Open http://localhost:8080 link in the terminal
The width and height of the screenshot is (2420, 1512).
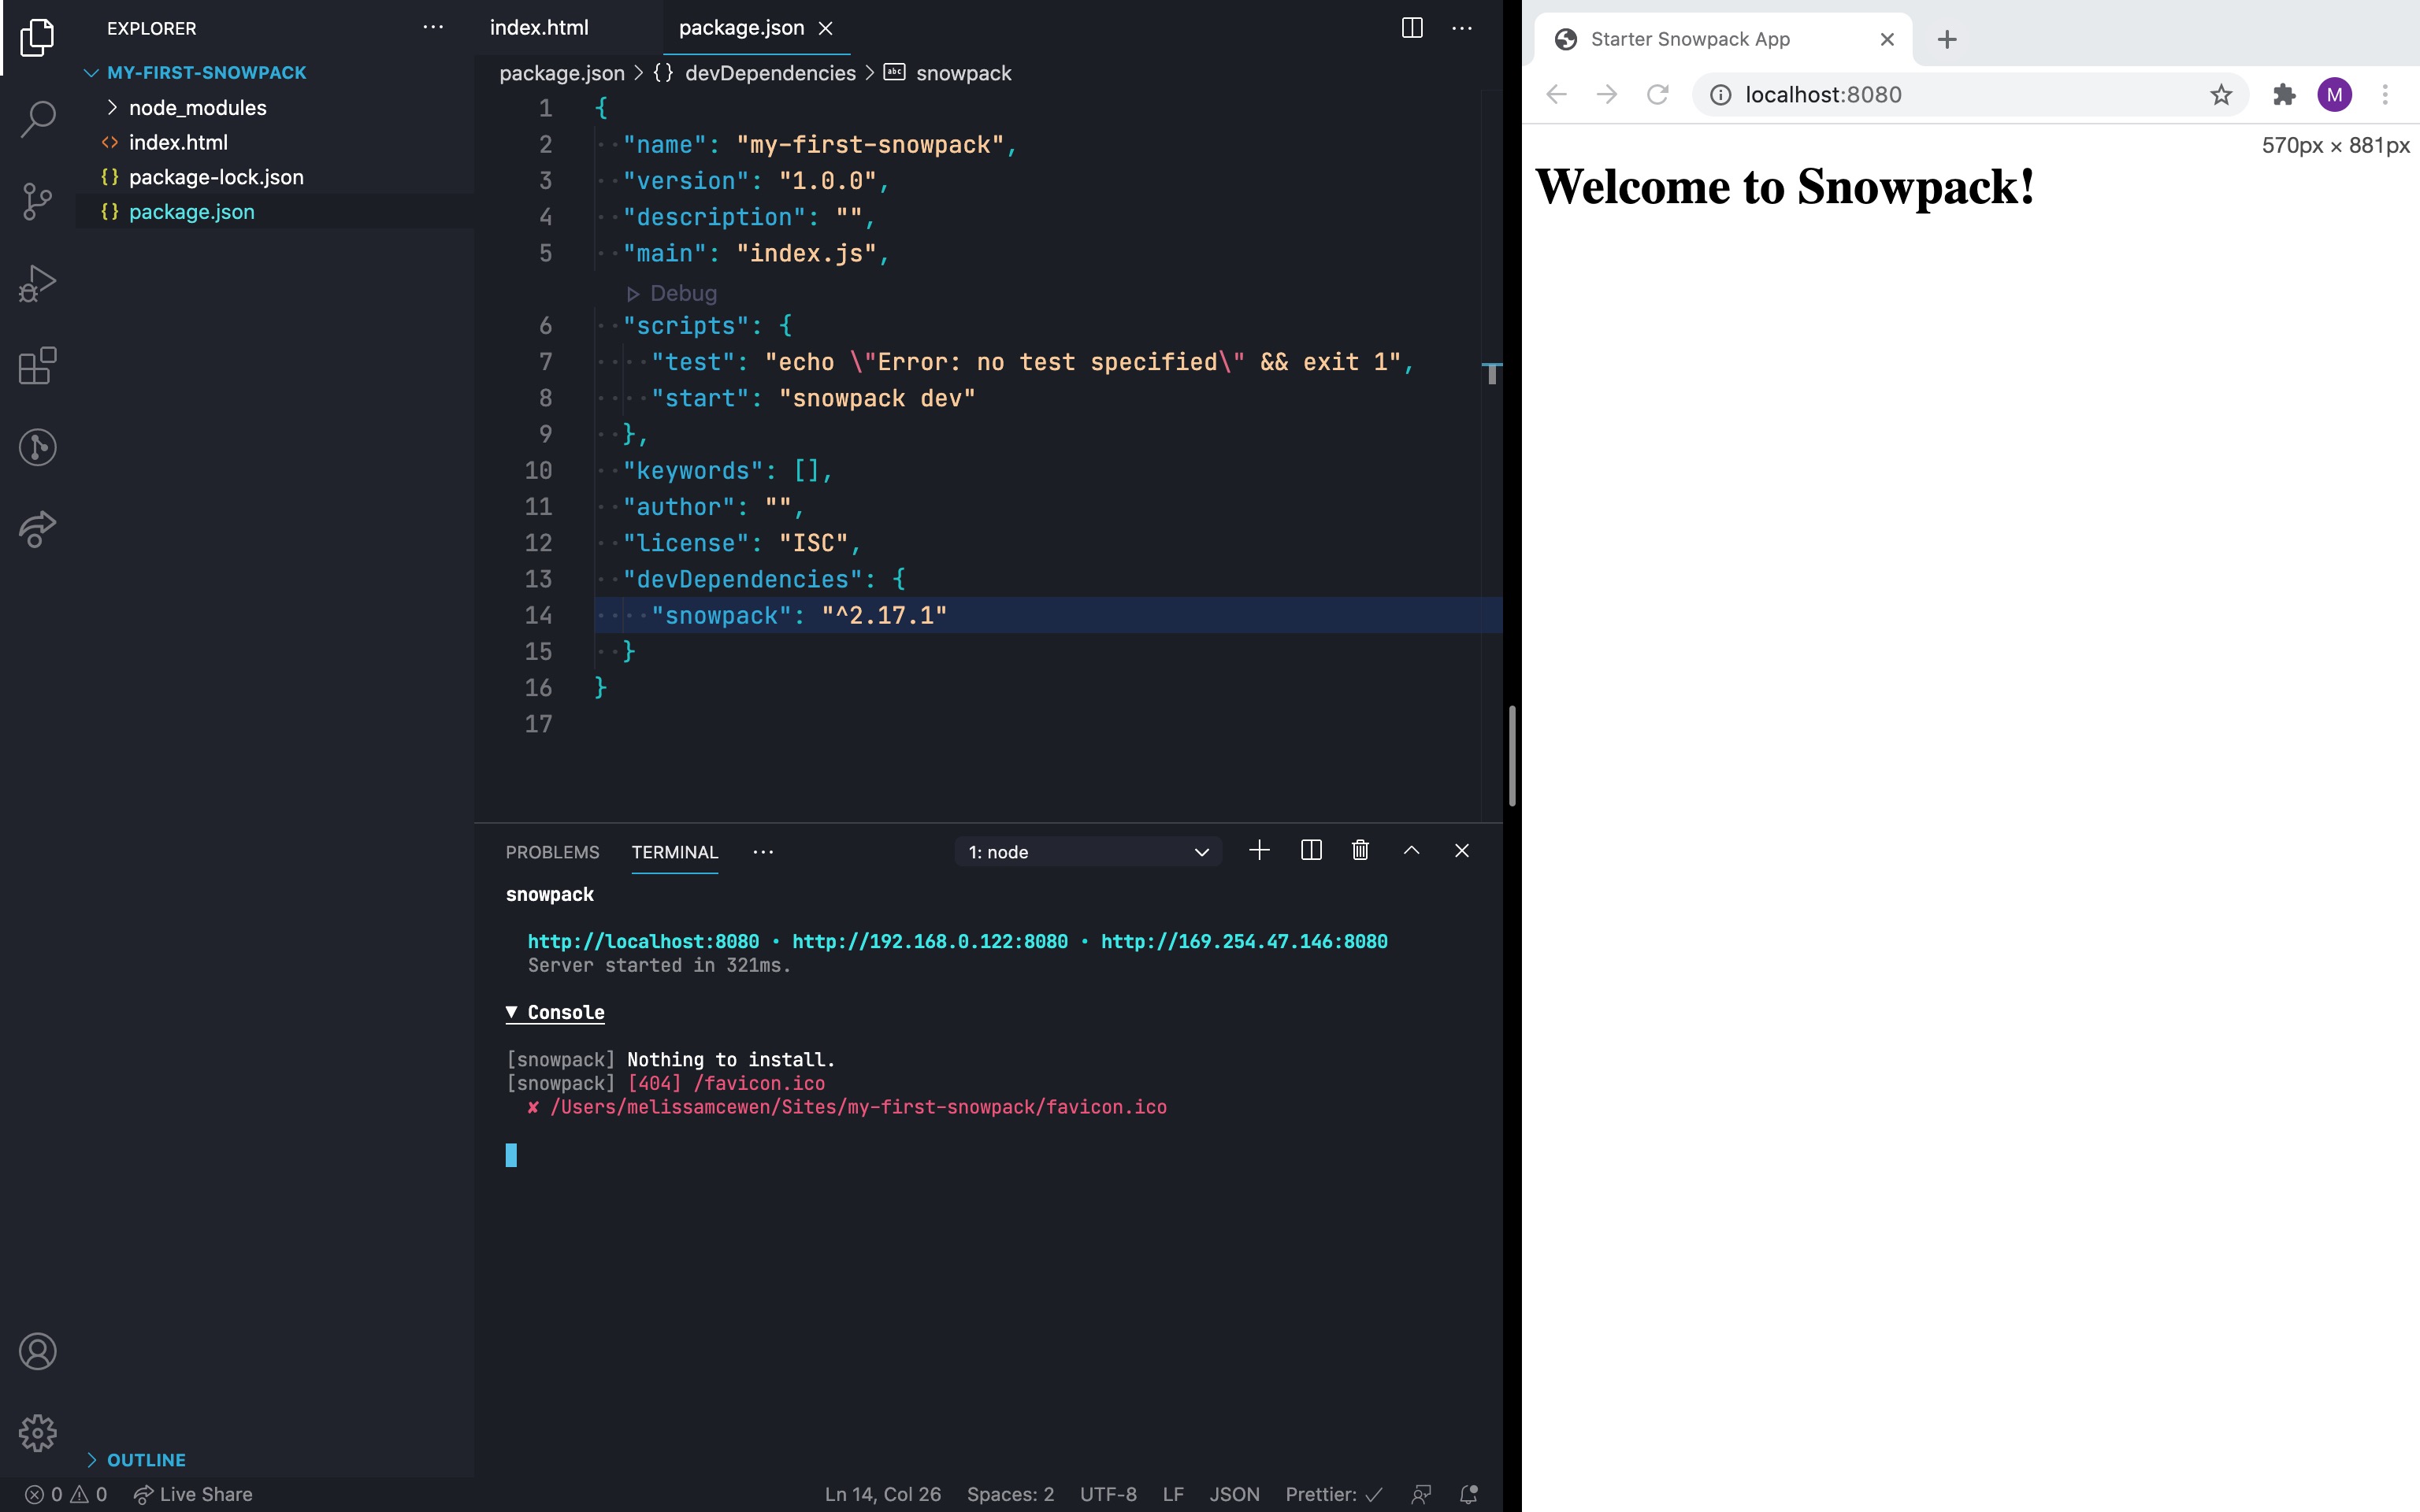[643, 941]
